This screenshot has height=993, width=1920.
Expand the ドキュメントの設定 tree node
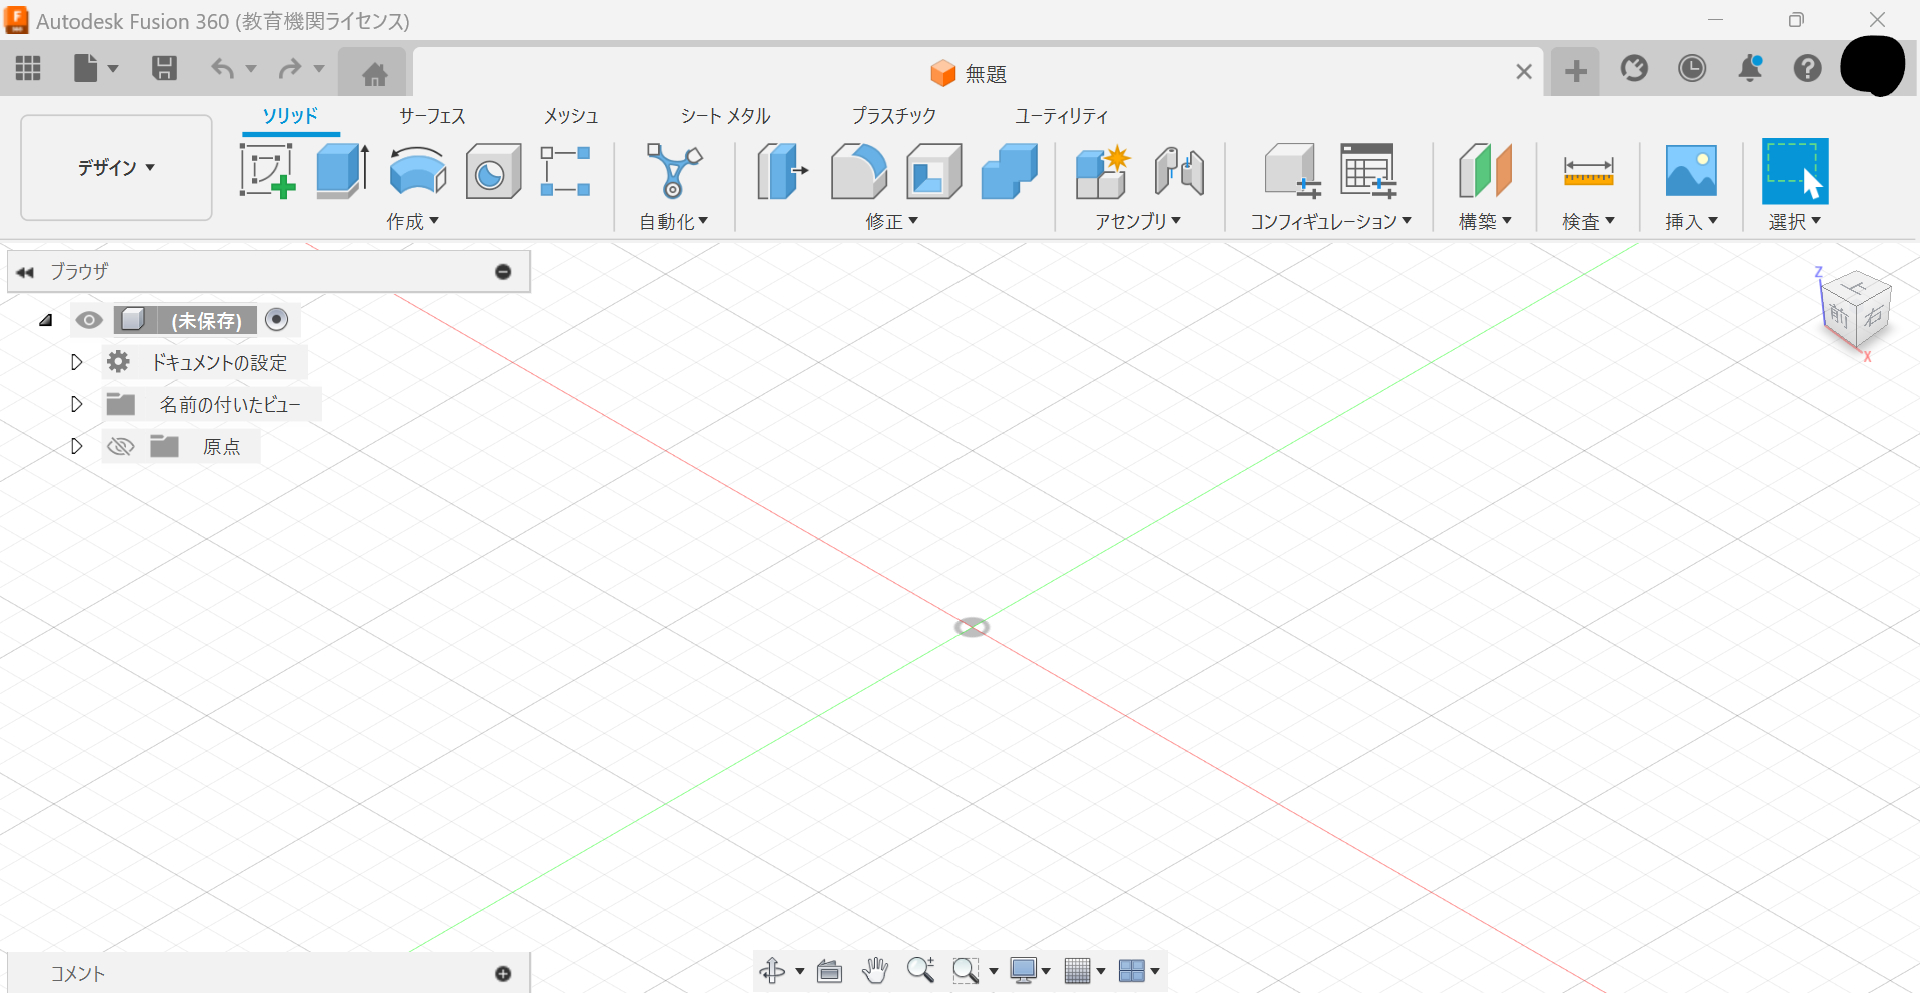pyautogui.click(x=76, y=362)
